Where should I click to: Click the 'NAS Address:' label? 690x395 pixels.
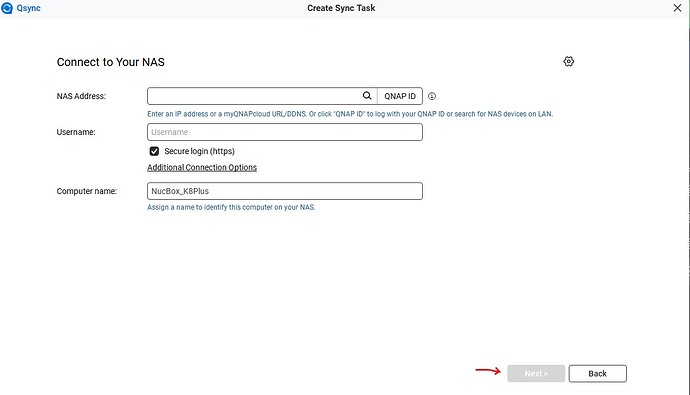[x=81, y=96]
